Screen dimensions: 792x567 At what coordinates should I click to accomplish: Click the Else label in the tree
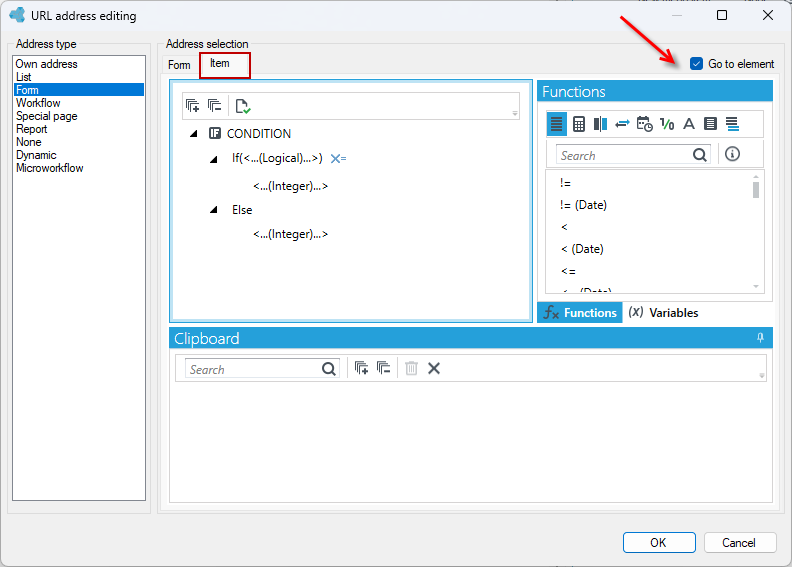tap(242, 210)
